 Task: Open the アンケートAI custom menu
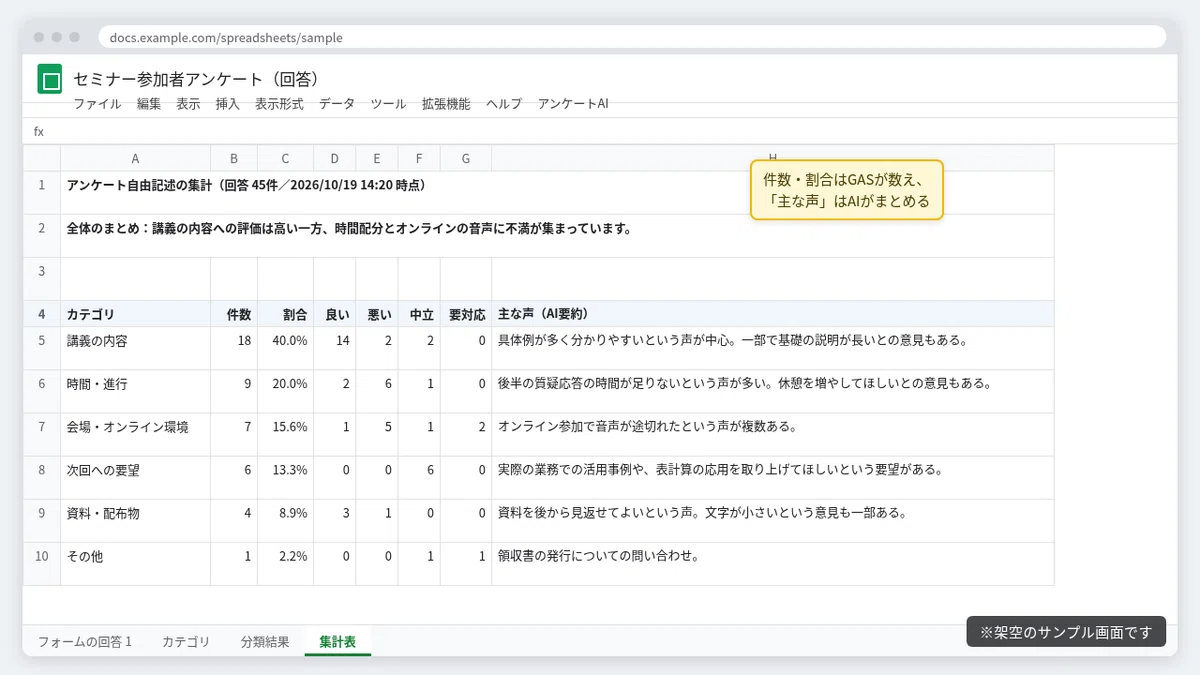point(573,103)
